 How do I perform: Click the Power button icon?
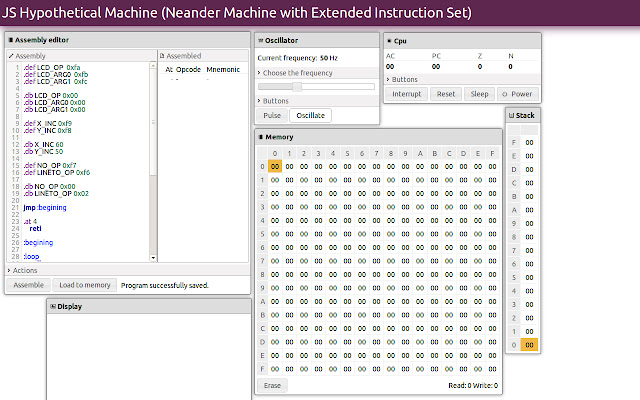tap(504, 94)
